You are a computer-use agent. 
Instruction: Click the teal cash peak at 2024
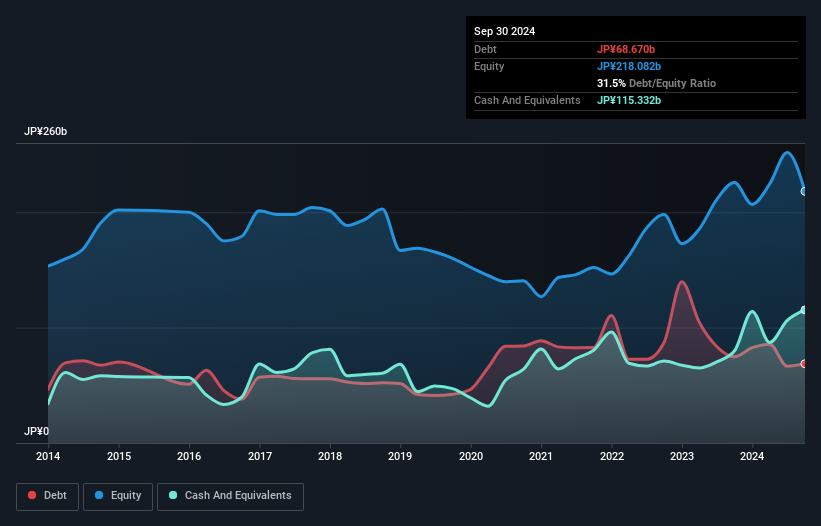[752, 312]
